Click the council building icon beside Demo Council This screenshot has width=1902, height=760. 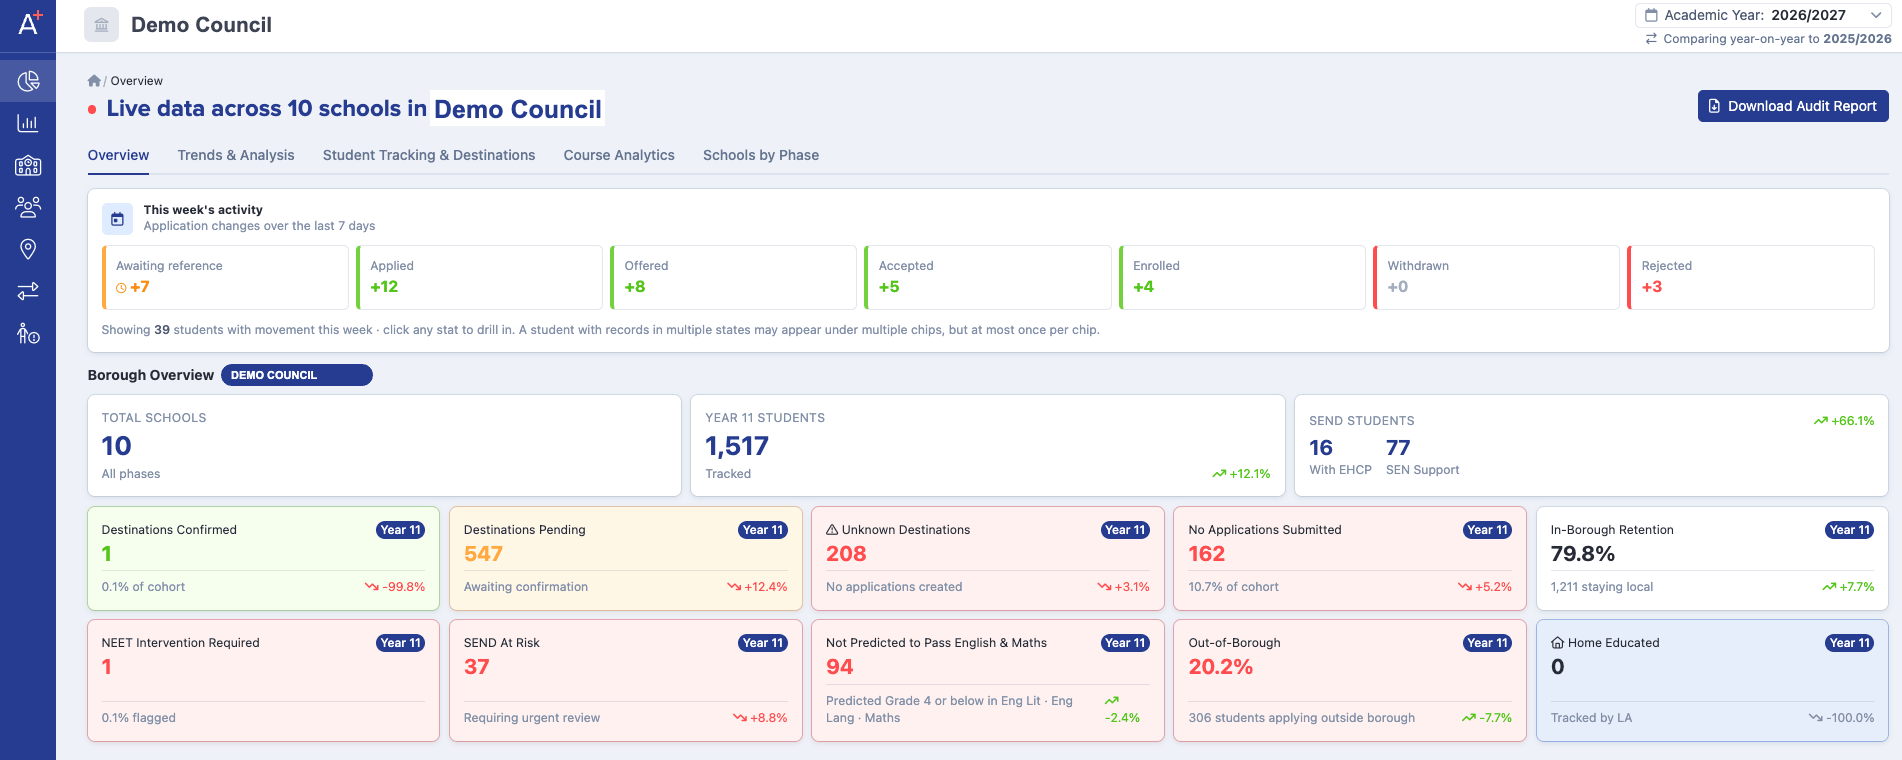(x=101, y=25)
